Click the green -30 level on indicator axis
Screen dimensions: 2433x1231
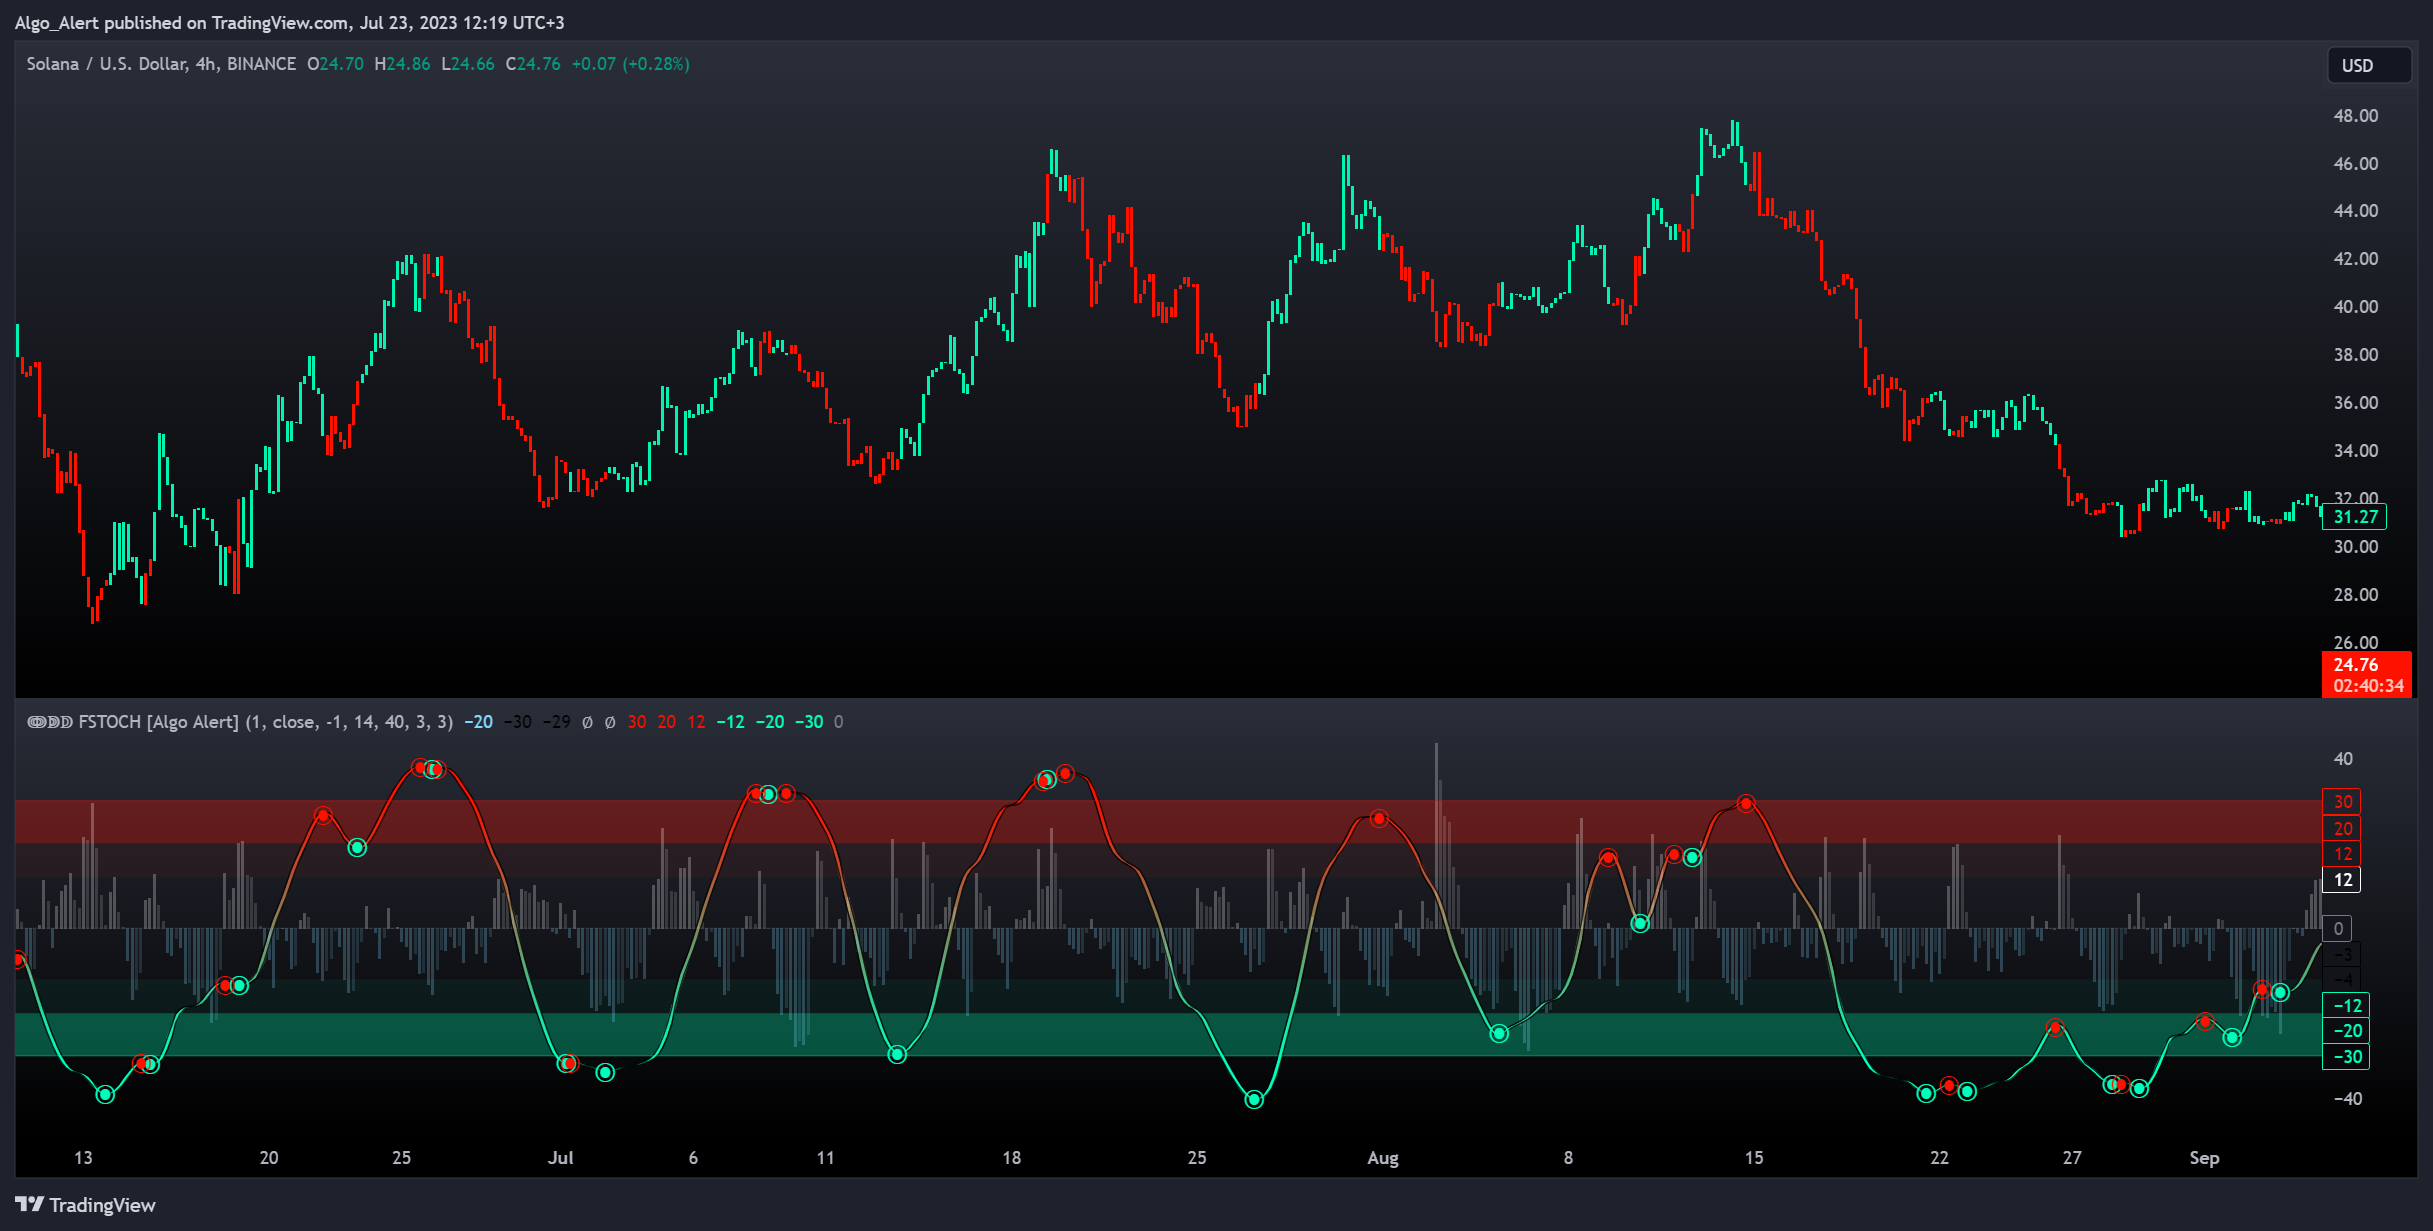(2346, 1056)
